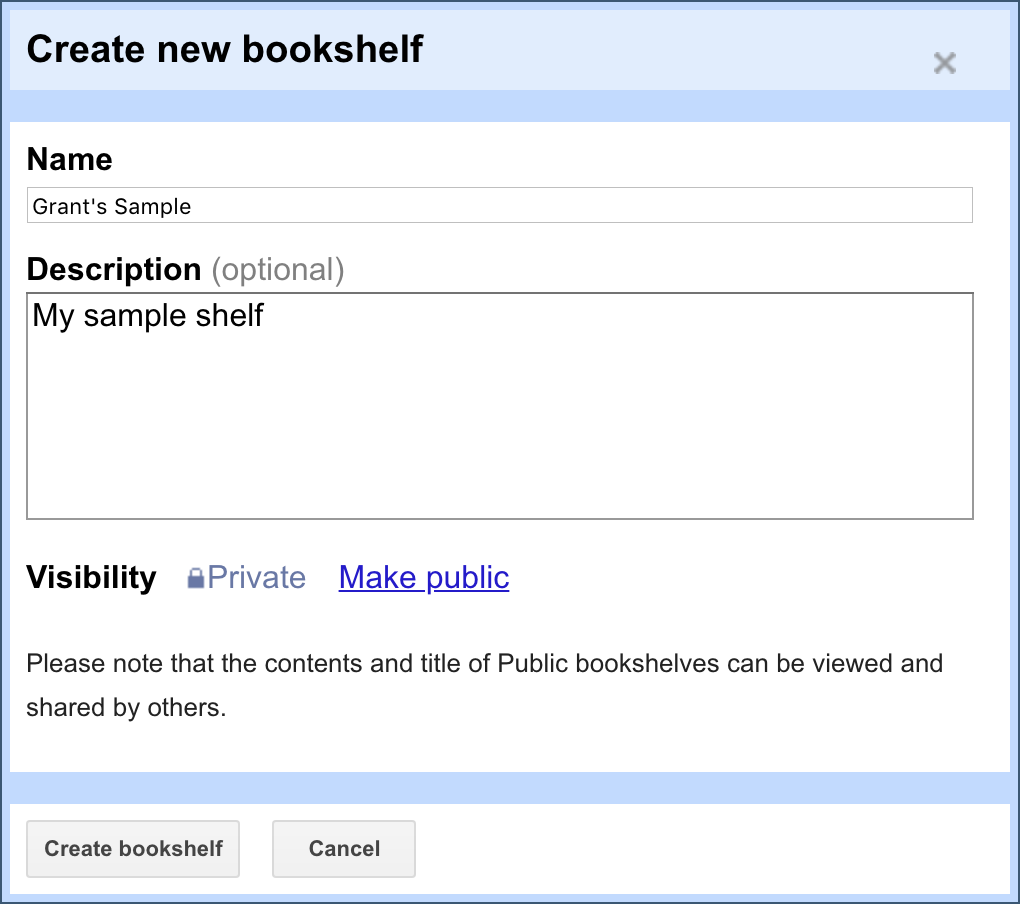The width and height of the screenshot is (1020, 904).
Task: Click the gray (optional) hint text
Action: pos(278,269)
